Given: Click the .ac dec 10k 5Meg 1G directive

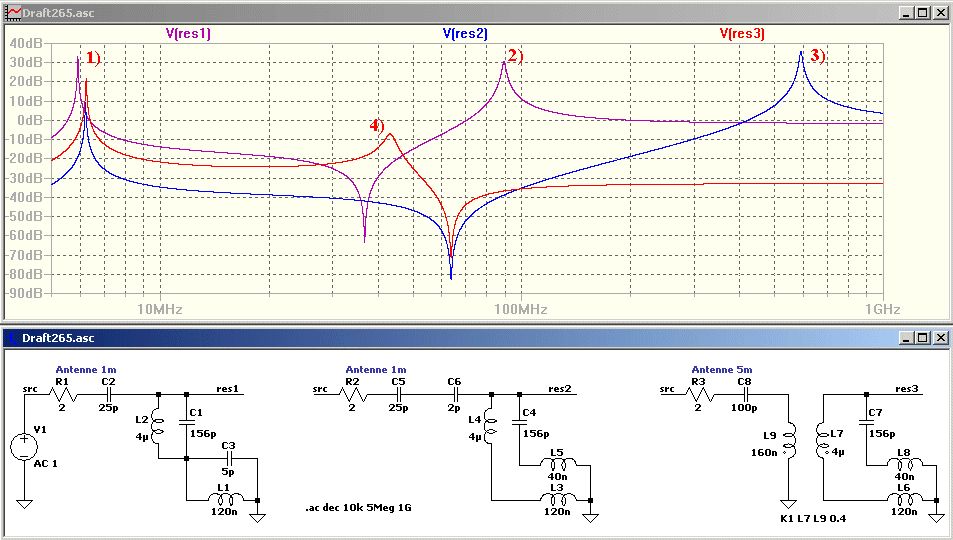Looking at the screenshot, I should tap(359, 507).
